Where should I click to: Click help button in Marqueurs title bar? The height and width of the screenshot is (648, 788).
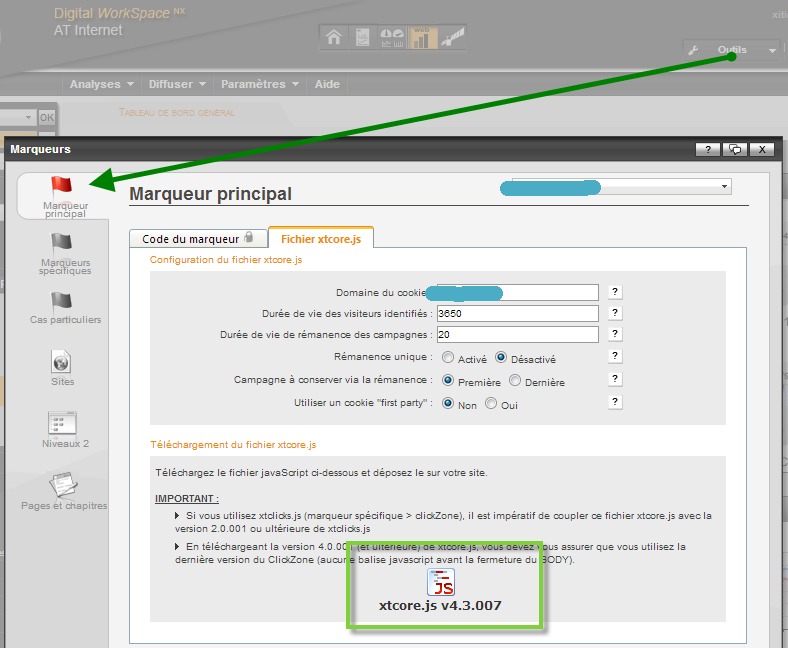point(708,149)
